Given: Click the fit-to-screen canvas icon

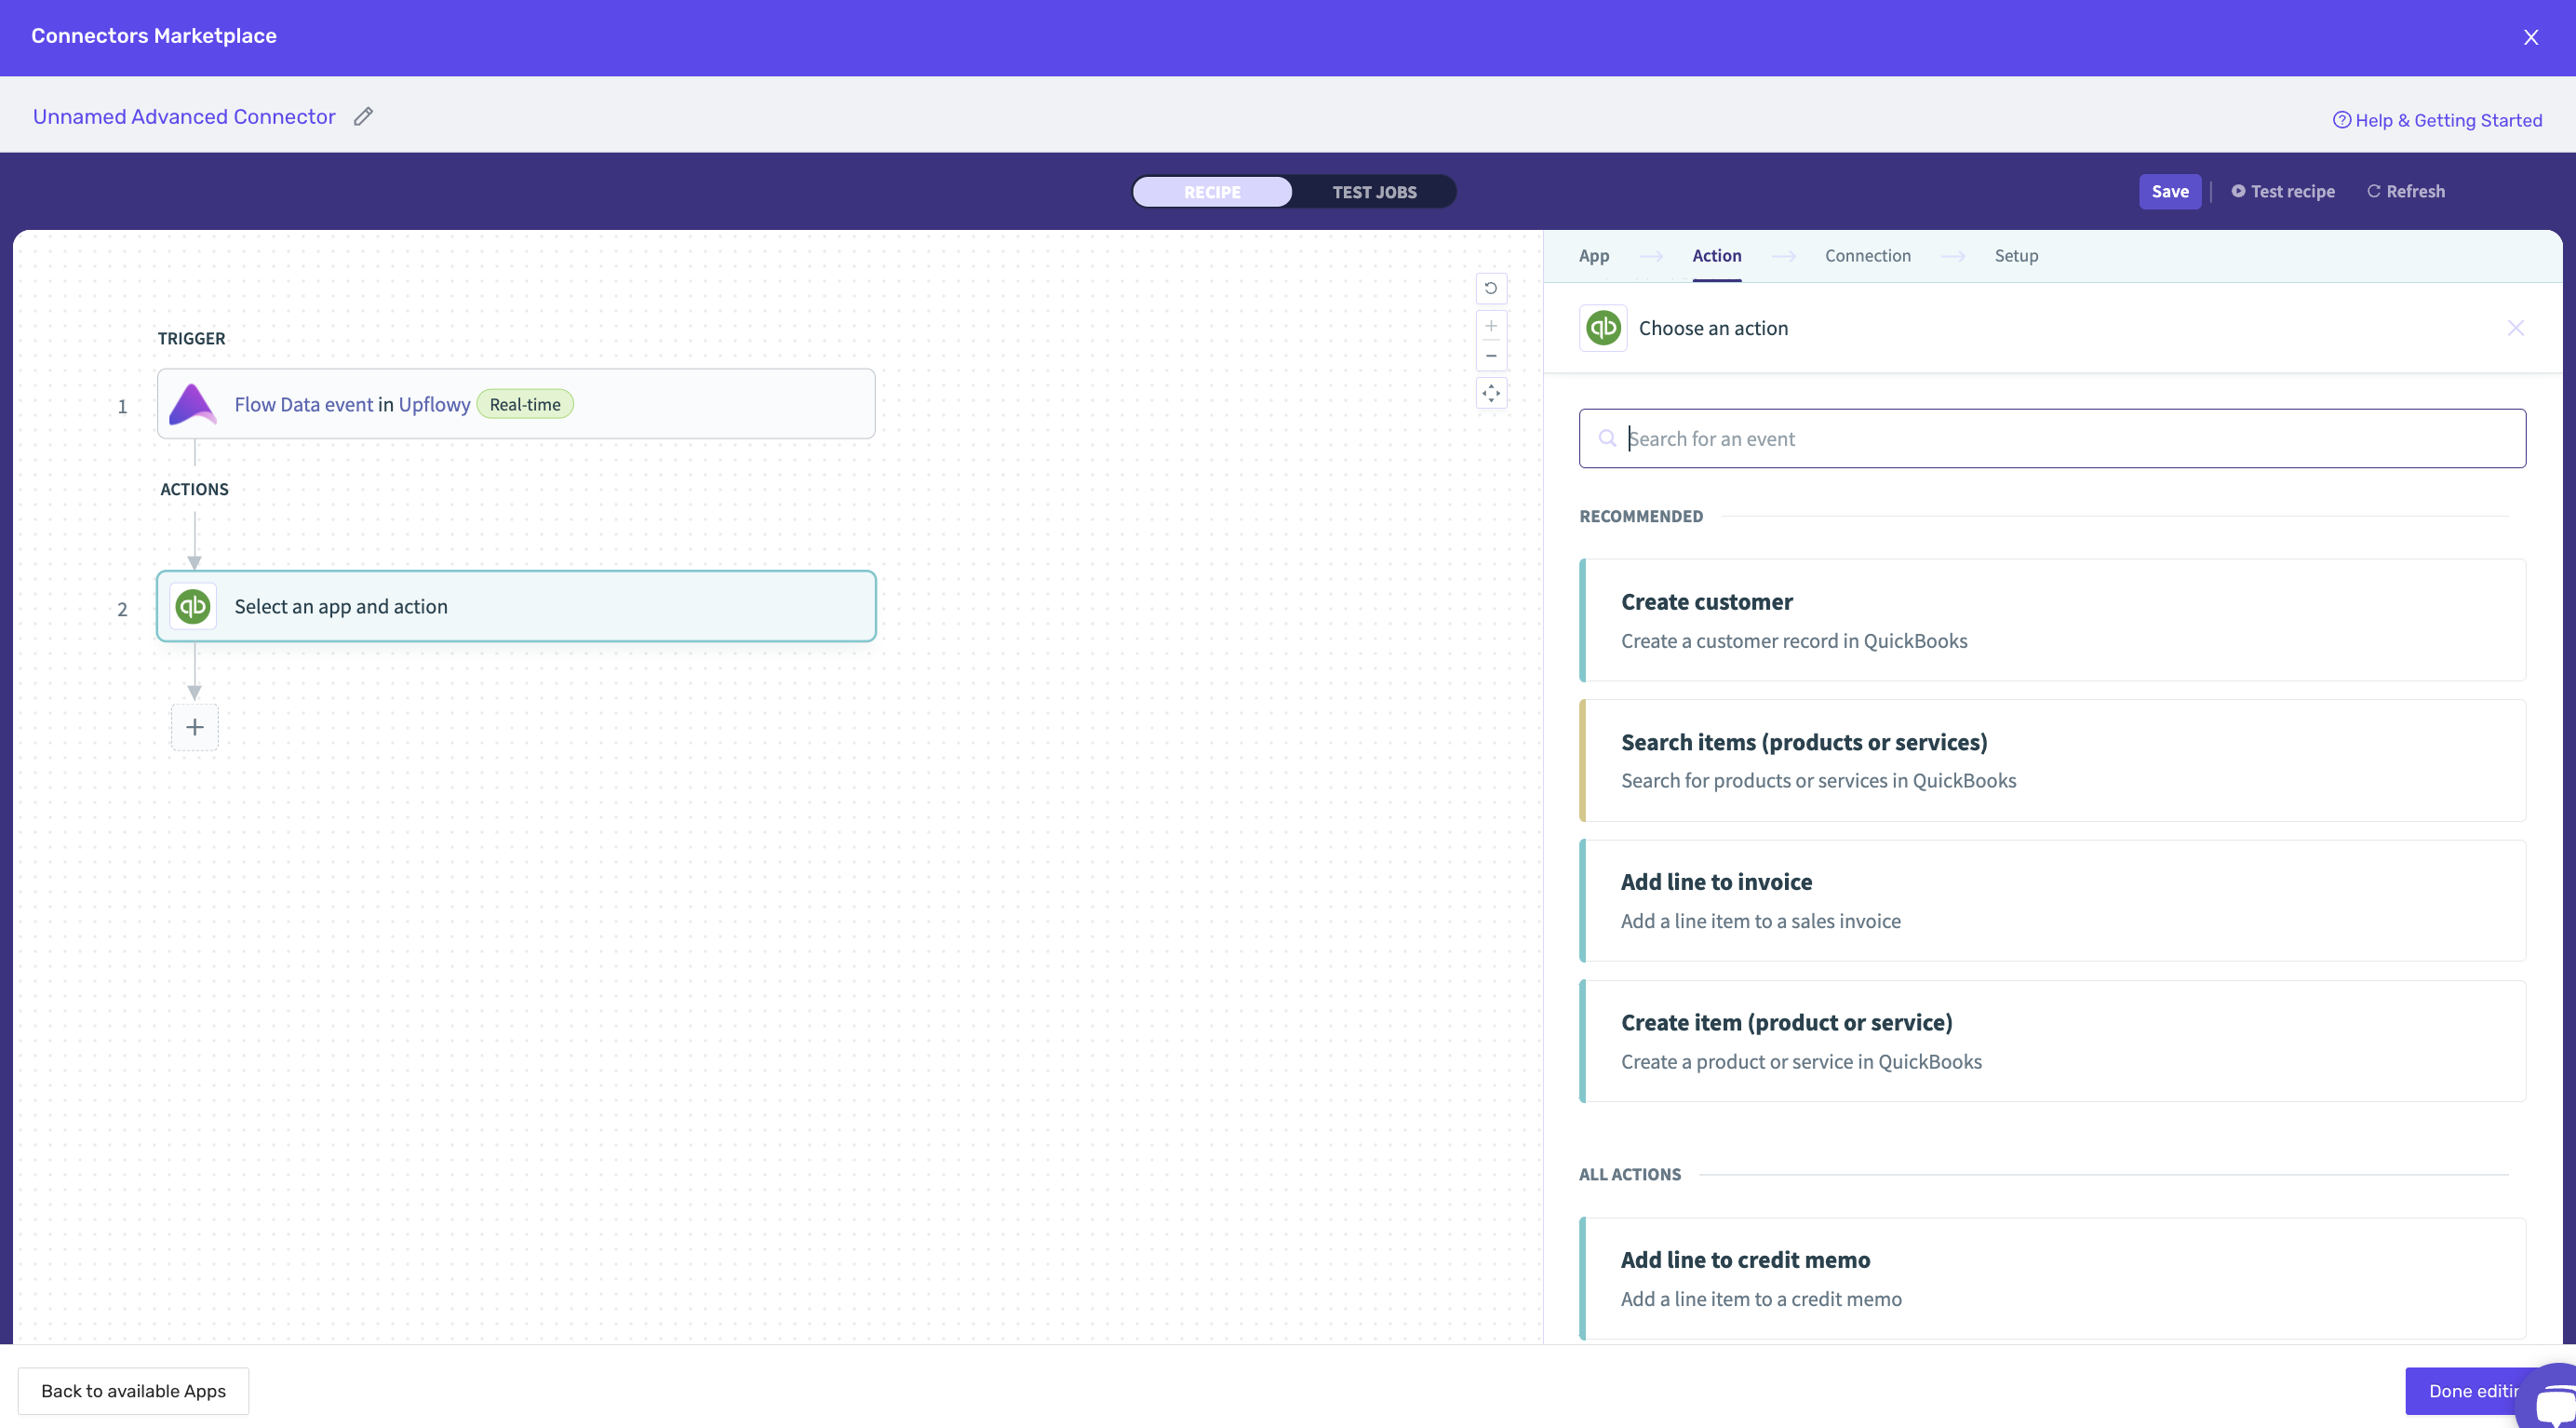Looking at the screenshot, I should [x=1490, y=394].
